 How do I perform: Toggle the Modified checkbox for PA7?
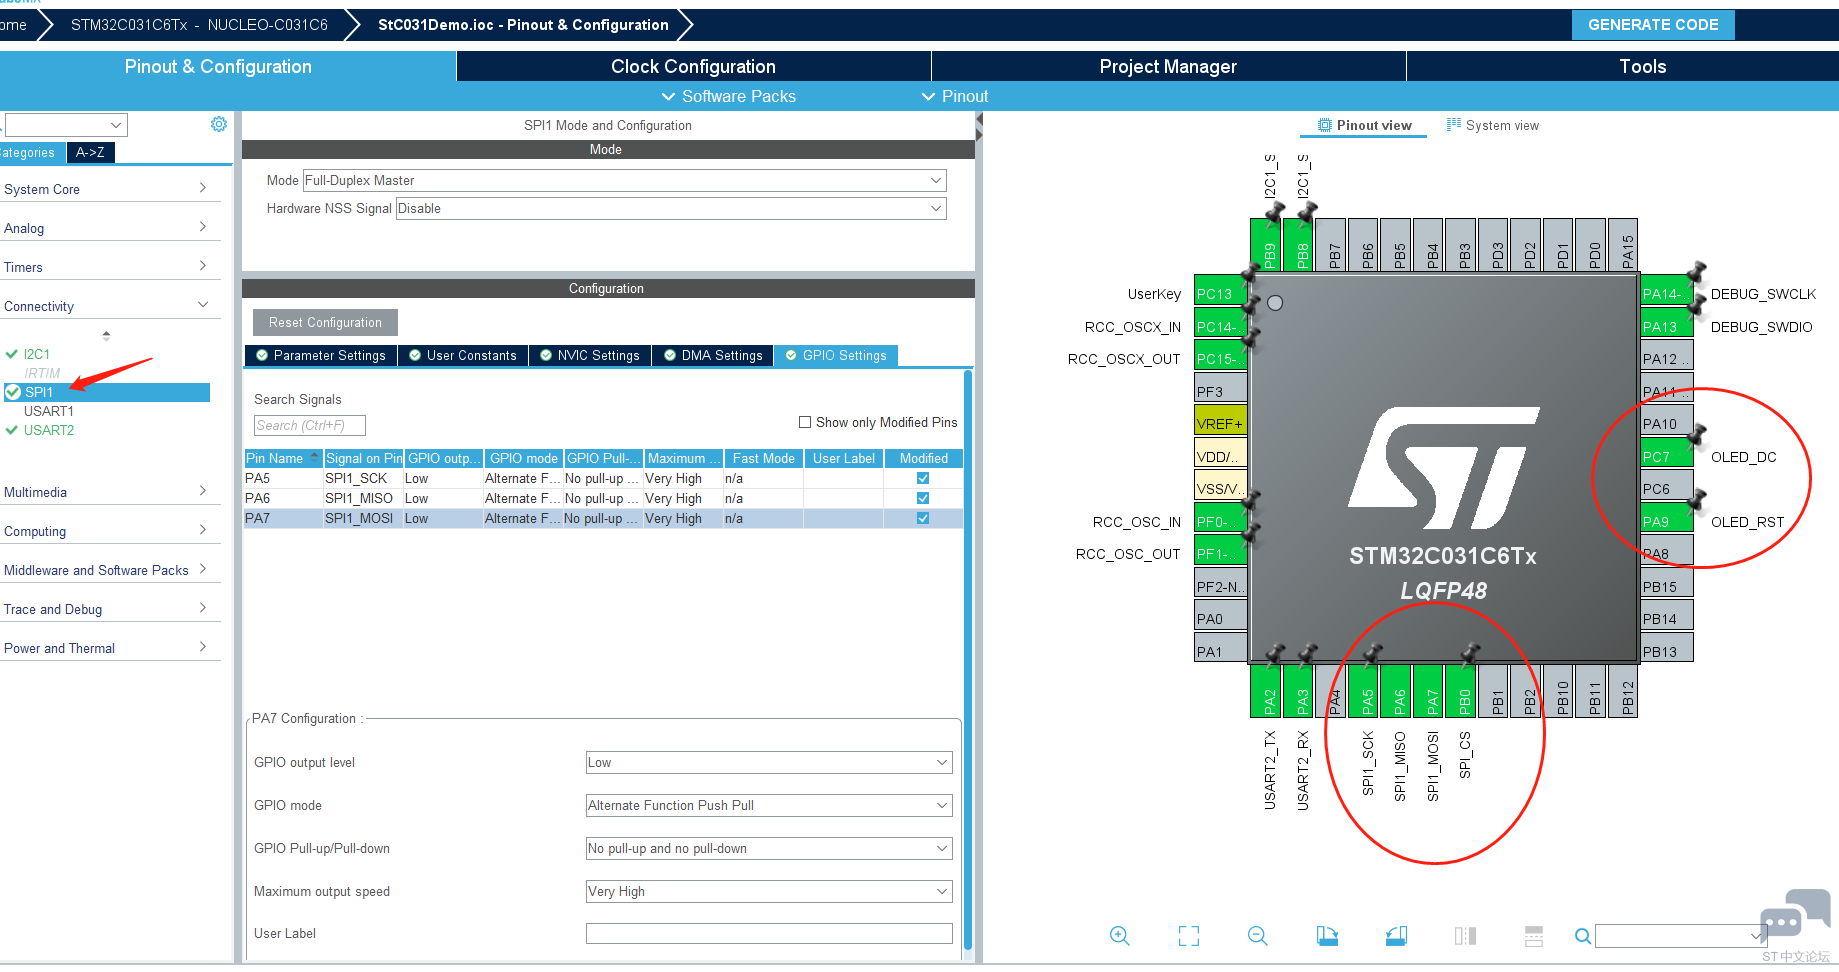click(x=923, y=518)
